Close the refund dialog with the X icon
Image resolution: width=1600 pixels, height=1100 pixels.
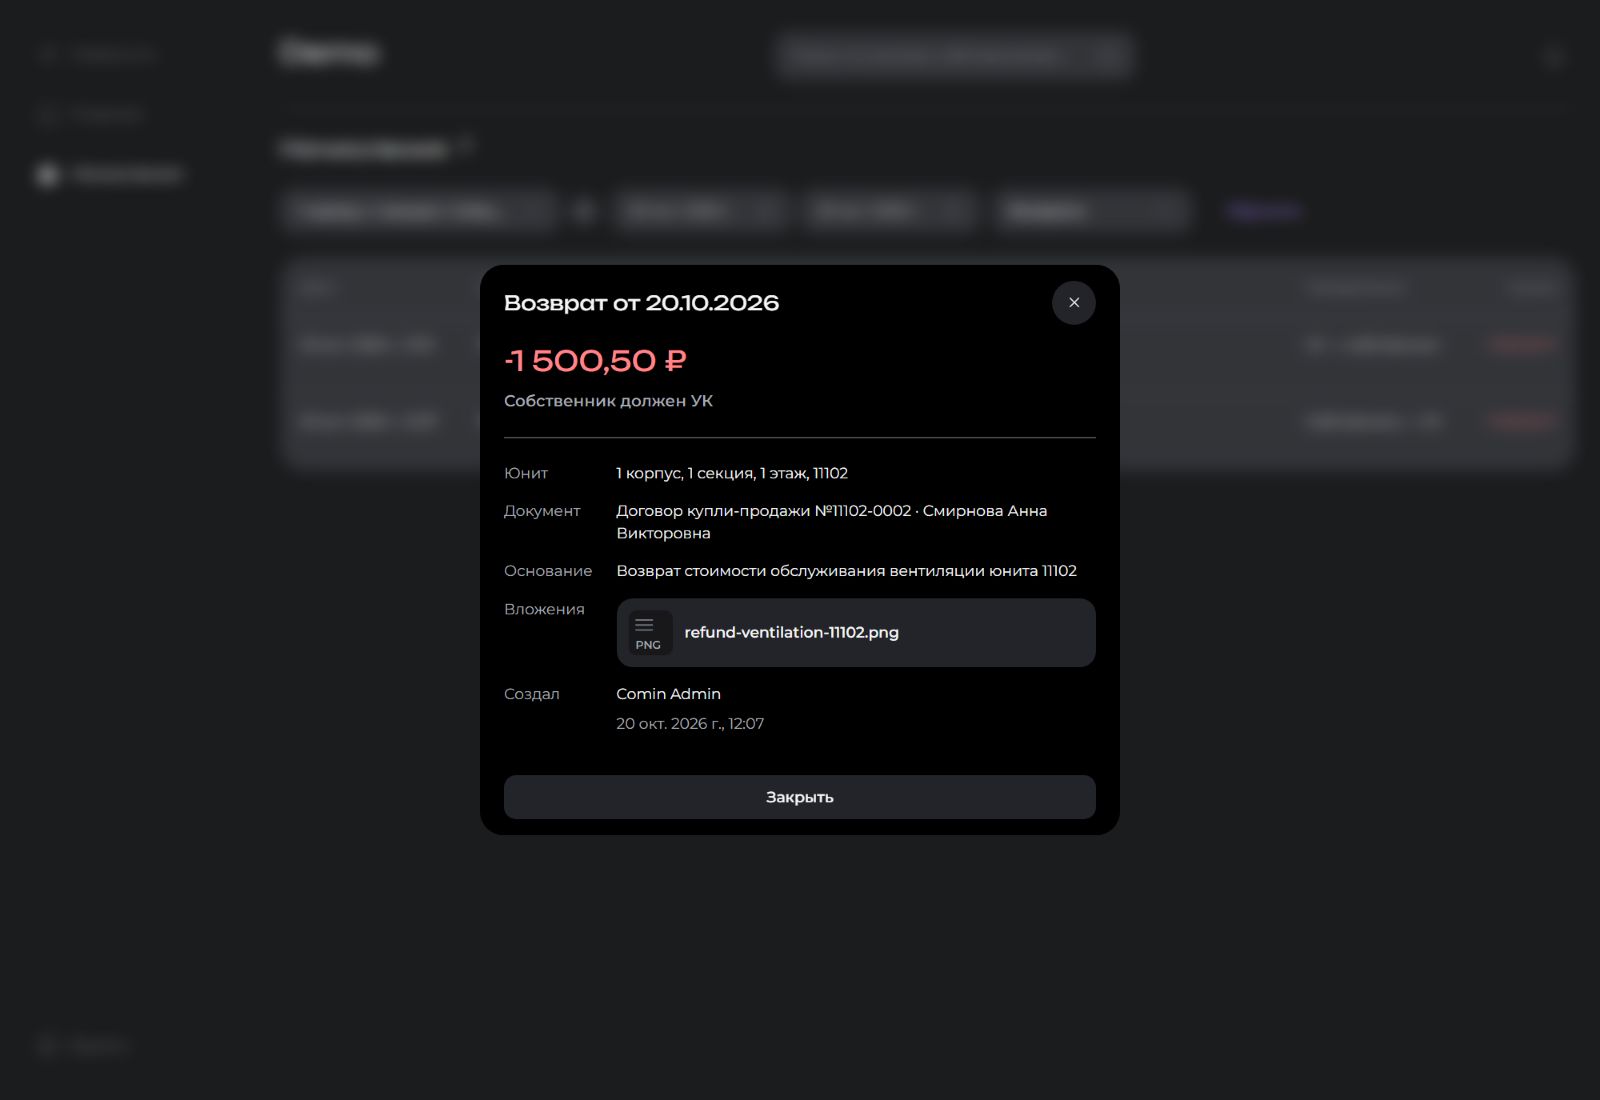pyautogui.click(x=1073, y=303)
